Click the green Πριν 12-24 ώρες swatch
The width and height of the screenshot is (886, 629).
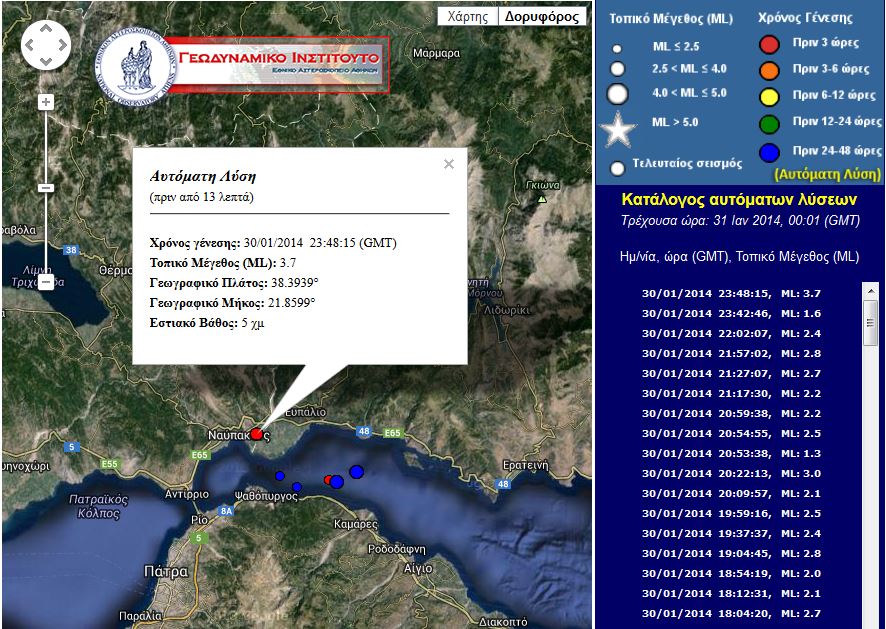coord(769,123)
